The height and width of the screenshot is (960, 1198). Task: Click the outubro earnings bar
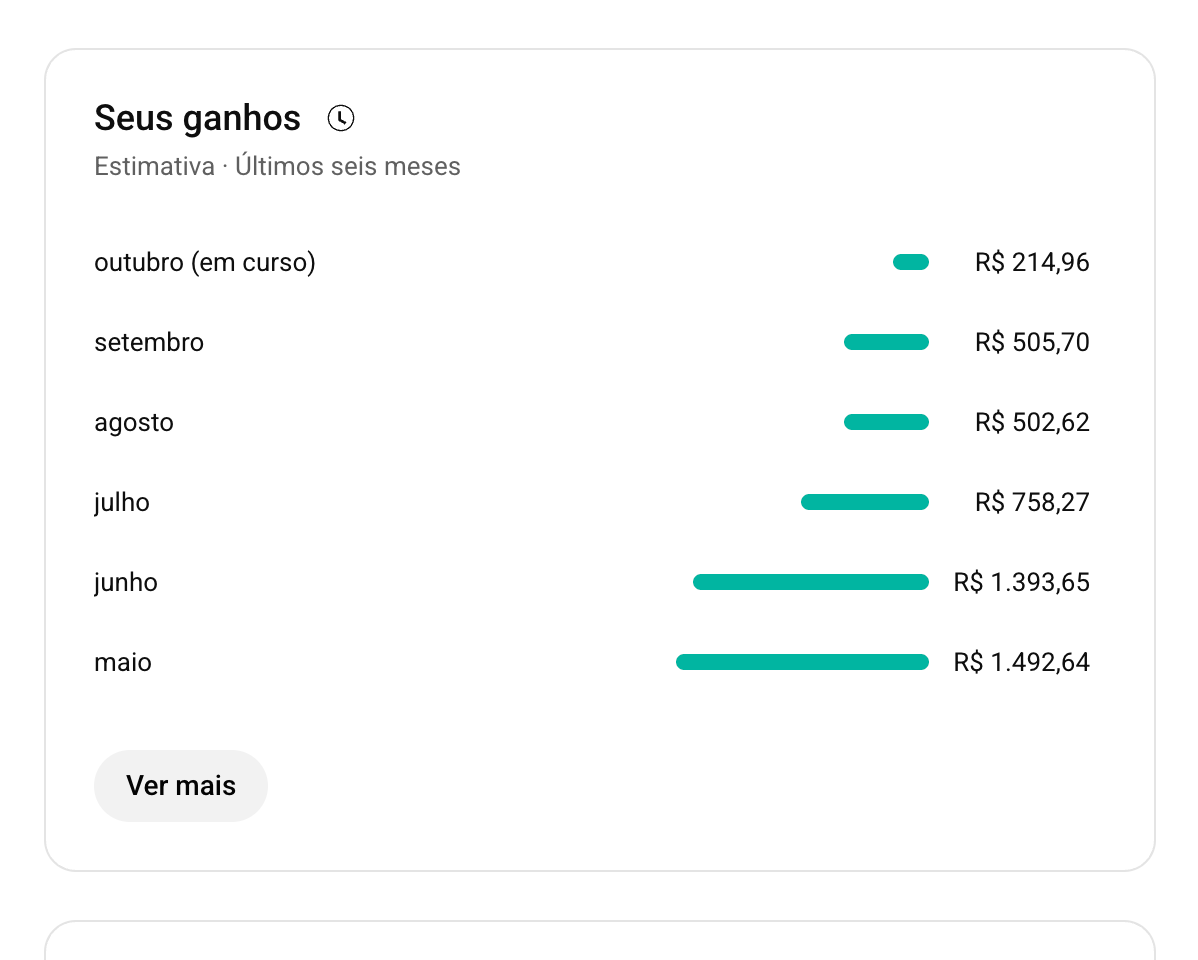pos(910,263)
